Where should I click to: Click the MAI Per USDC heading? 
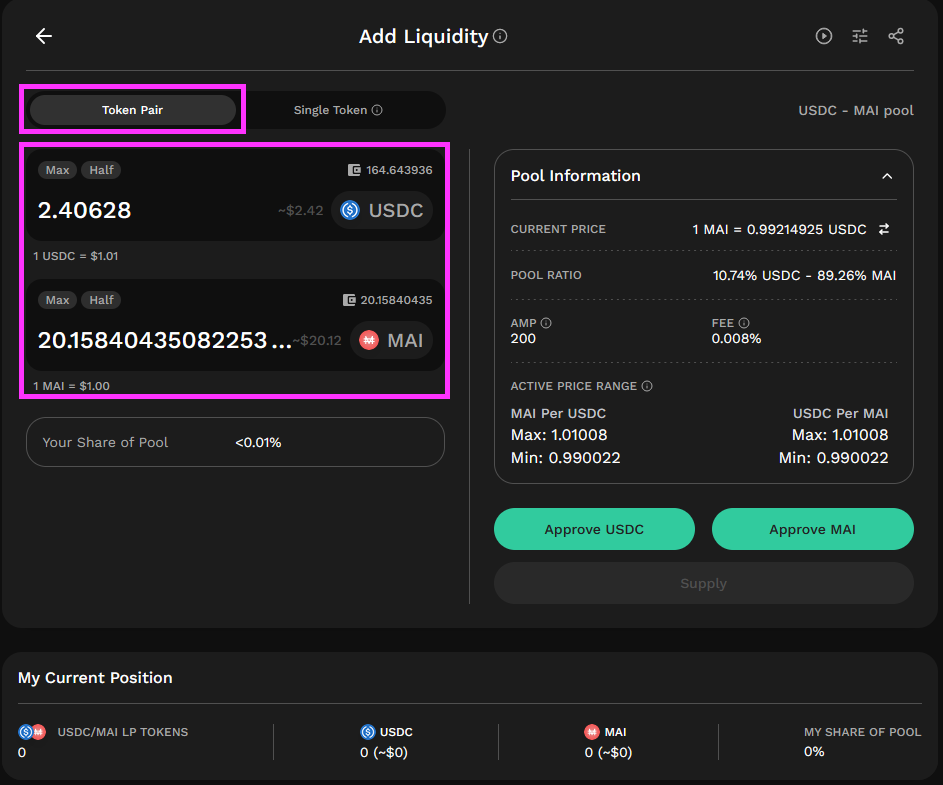point(558,414)
